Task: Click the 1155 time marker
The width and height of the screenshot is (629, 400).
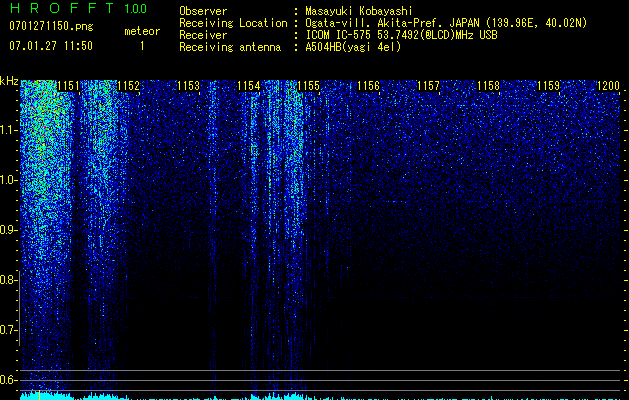Action: click(308, 86)
